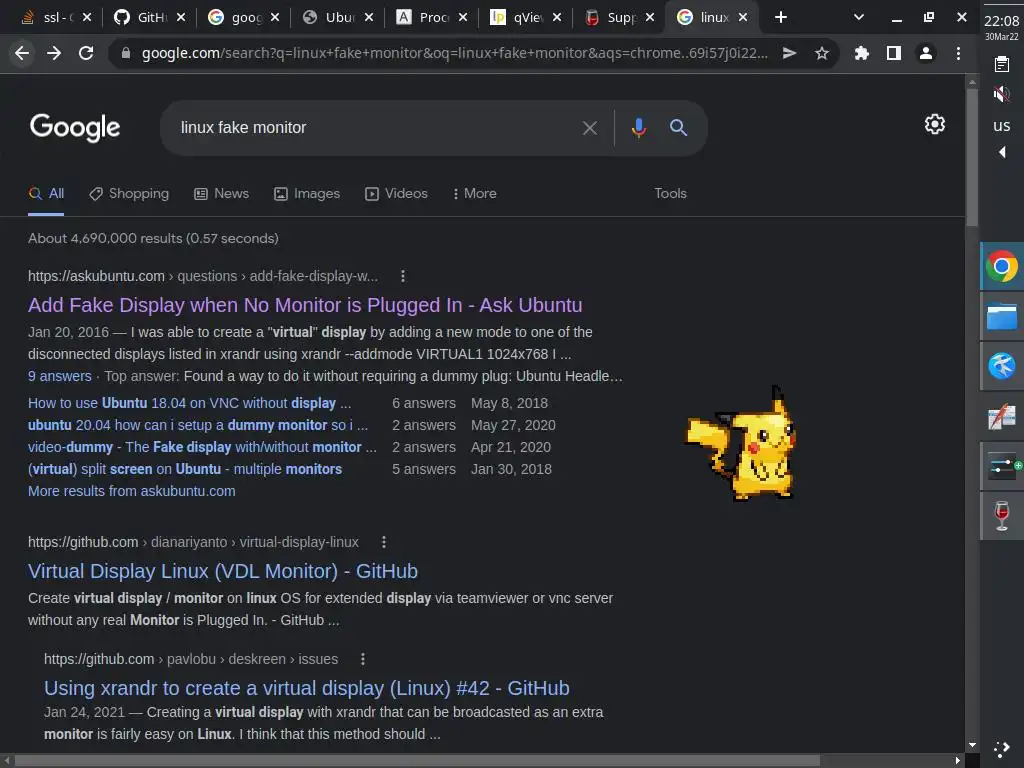The width and height of the screenshot is (1024, 768).
Task: Reload the current page
Action: [86, 53]
